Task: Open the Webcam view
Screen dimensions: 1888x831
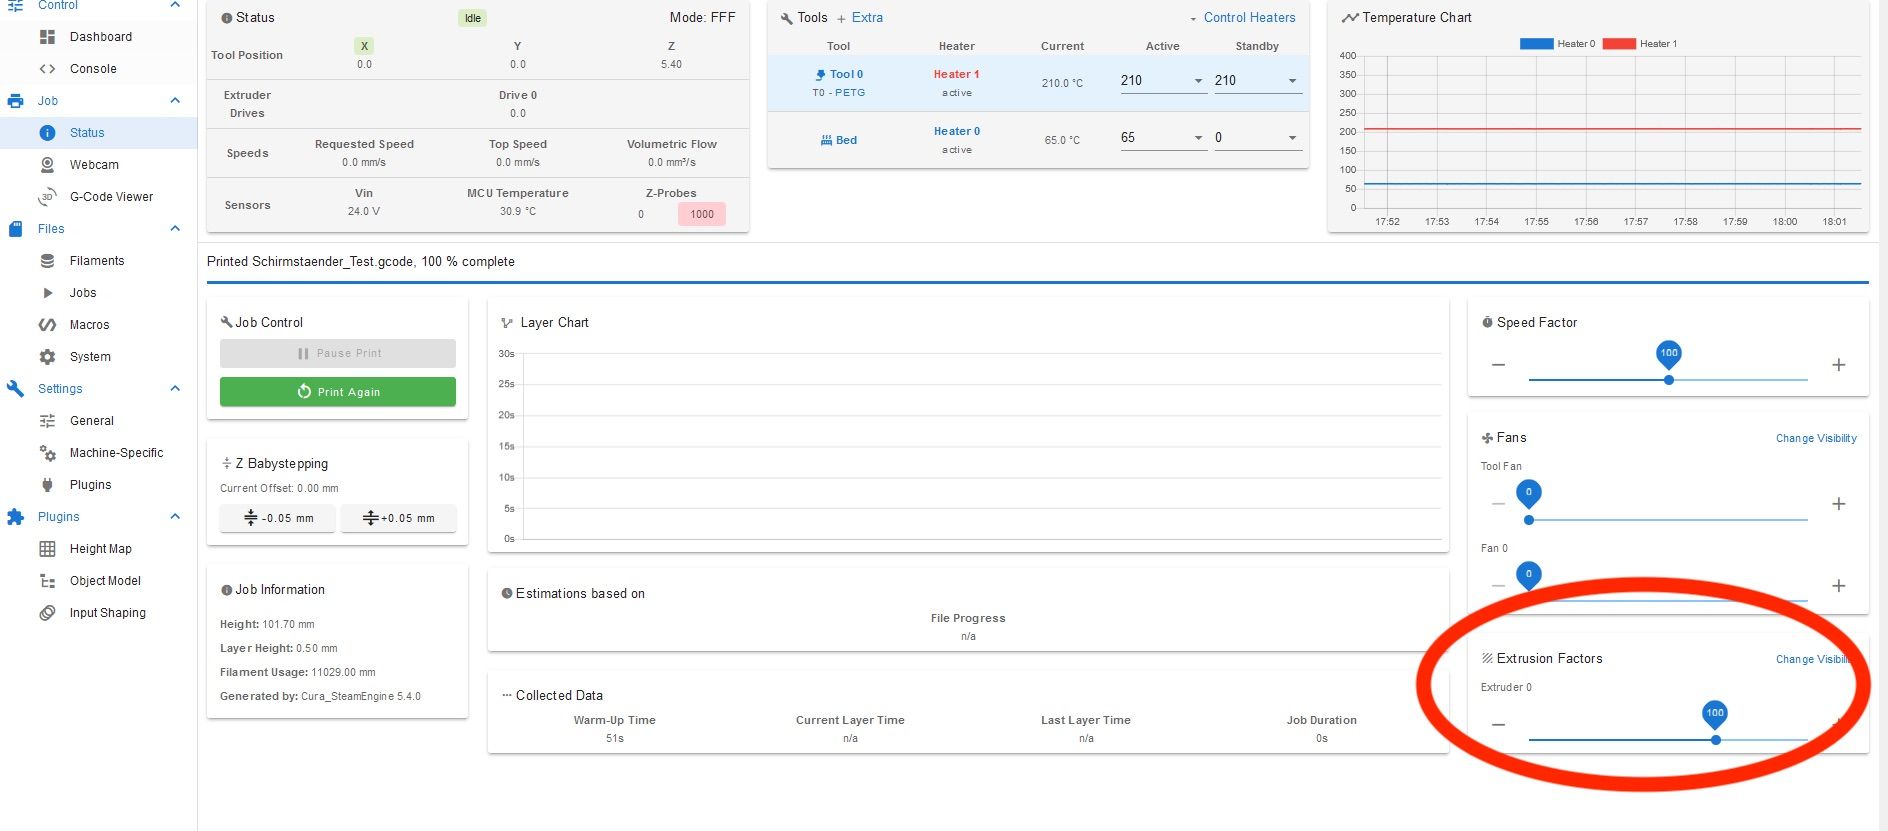Action: pos(94,165)
